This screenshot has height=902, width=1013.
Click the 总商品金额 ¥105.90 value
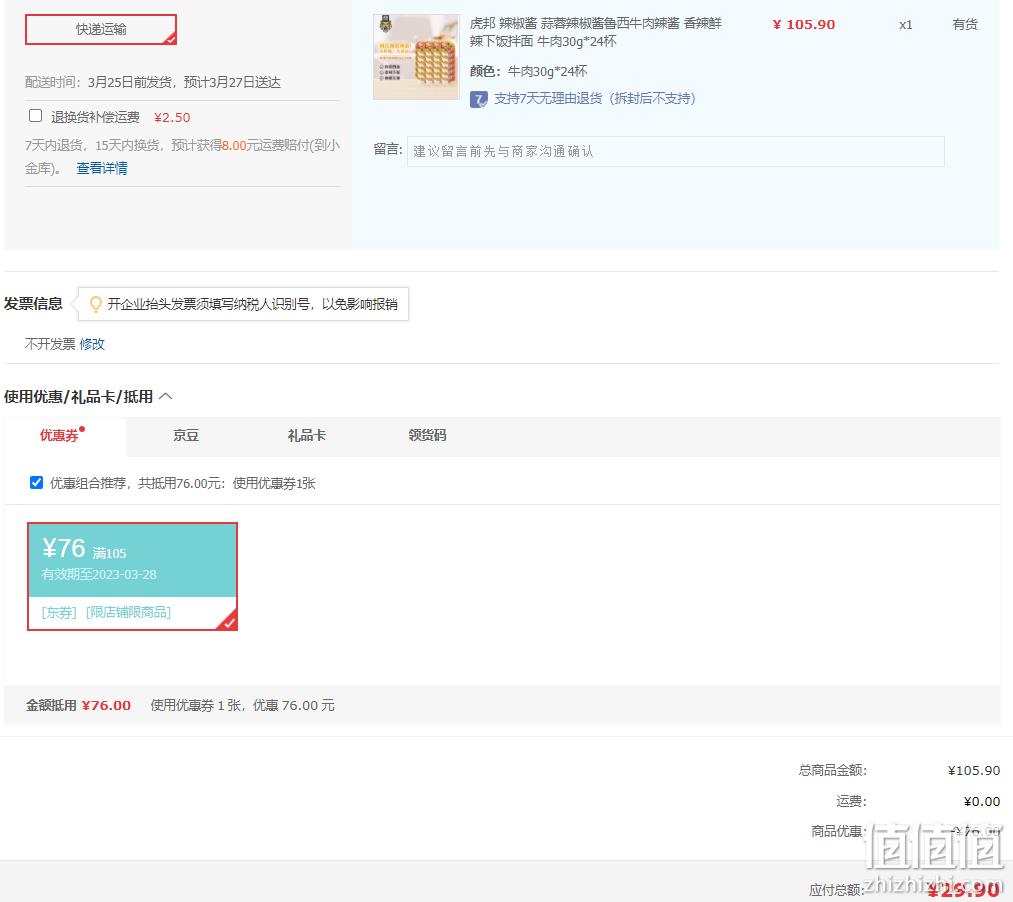click(974, 770)
